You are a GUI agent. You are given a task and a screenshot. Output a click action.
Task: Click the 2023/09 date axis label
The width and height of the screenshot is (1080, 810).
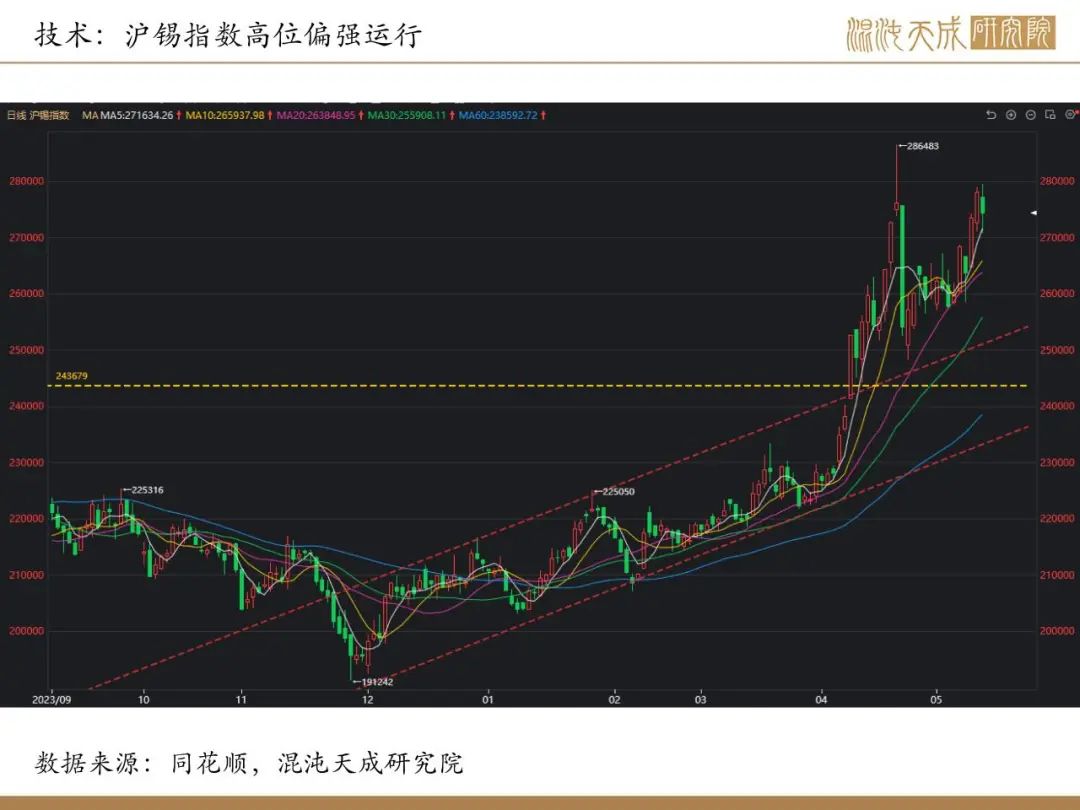pyautogui.click(x=52, y=700)
